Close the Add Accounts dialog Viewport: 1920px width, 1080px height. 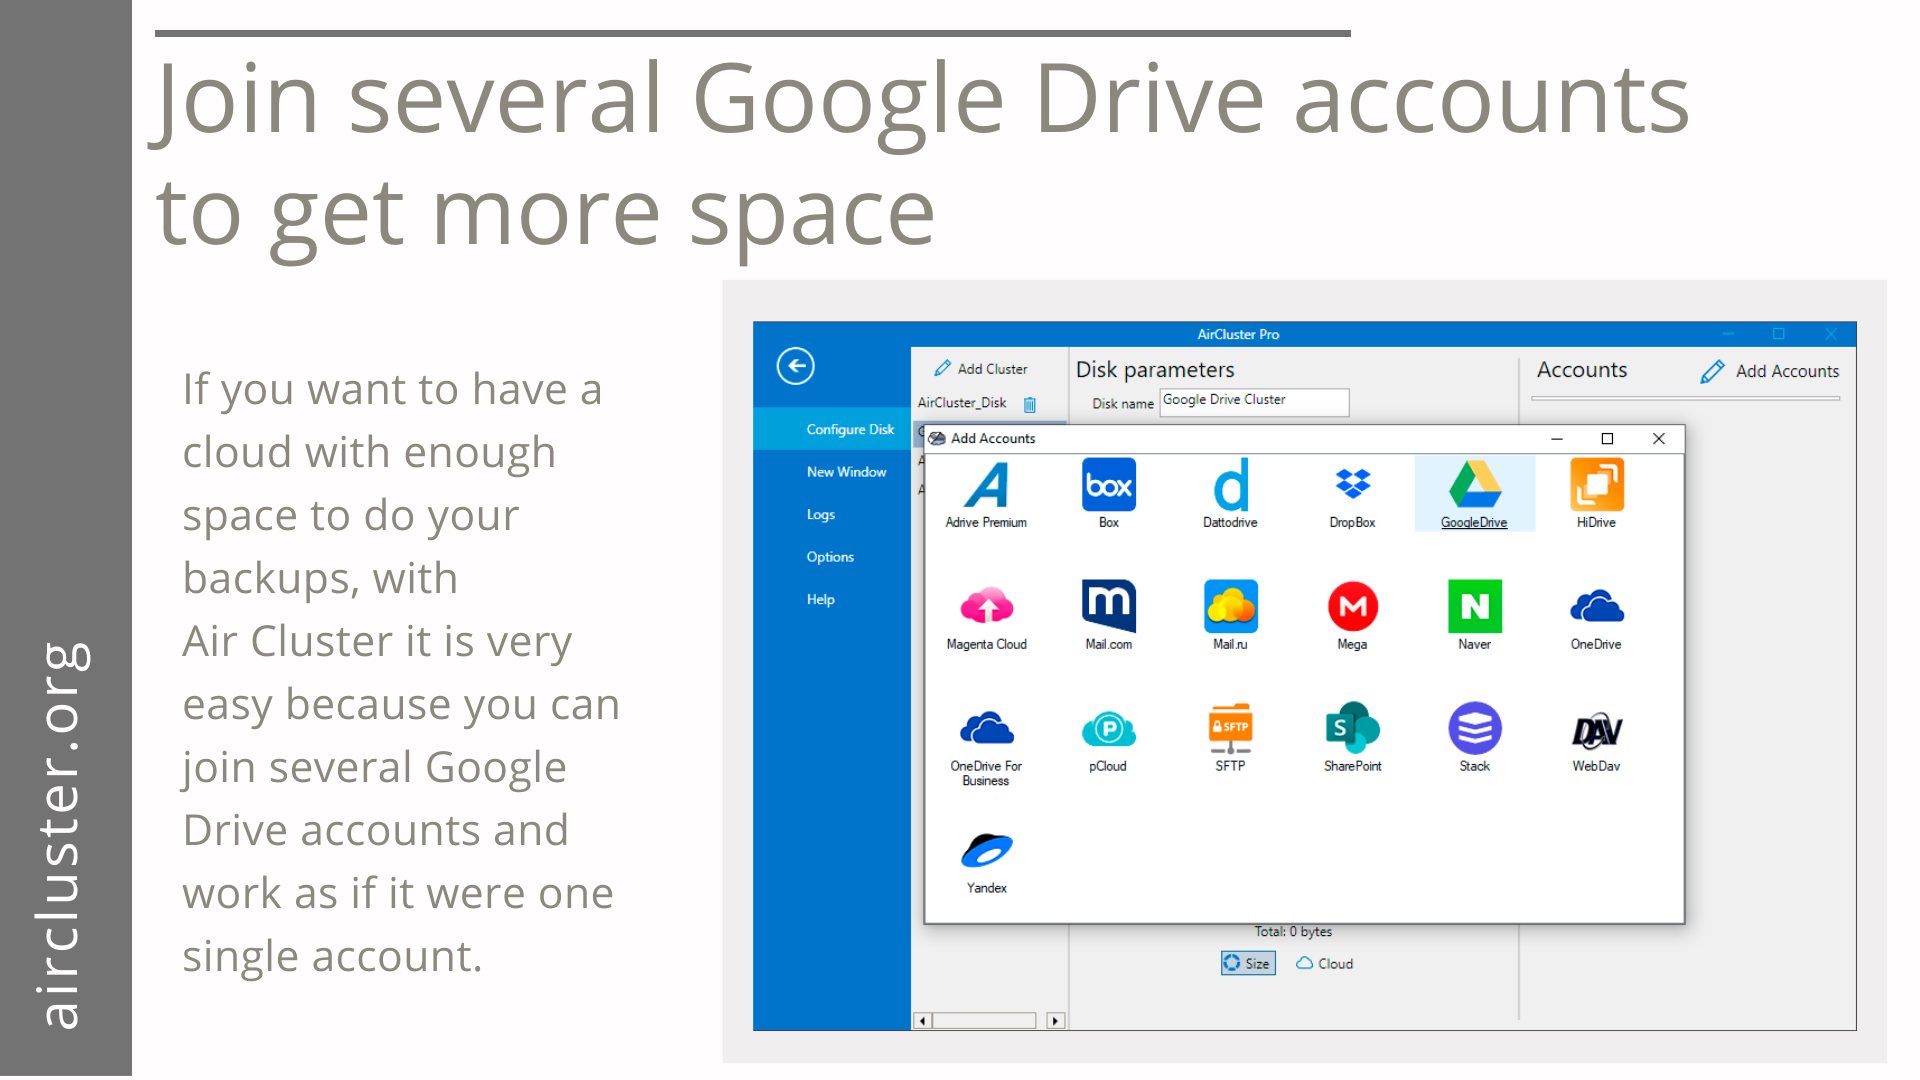tap(1659, 439)
